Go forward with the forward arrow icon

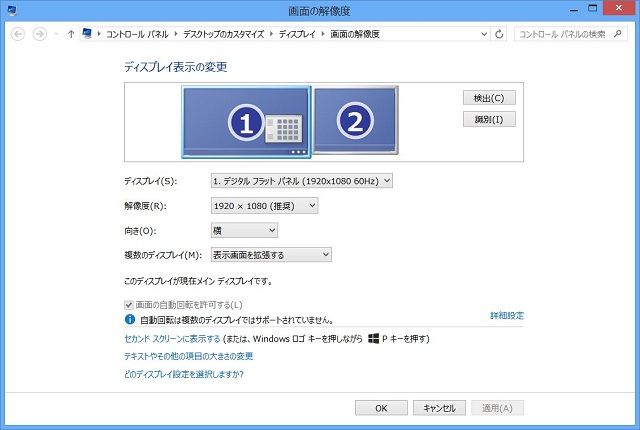[40, 34]
